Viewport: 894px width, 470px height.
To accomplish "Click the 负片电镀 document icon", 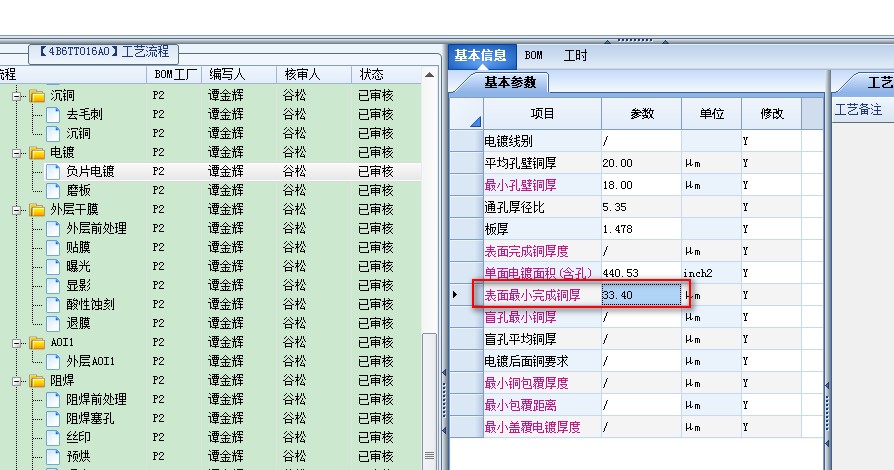I will tap(53, 171).
